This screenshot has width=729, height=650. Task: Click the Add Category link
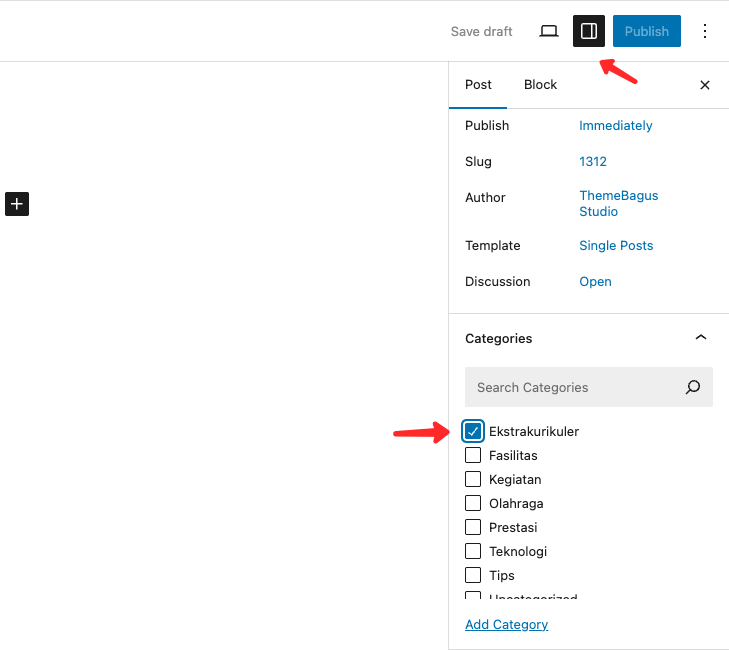[506, 624]
